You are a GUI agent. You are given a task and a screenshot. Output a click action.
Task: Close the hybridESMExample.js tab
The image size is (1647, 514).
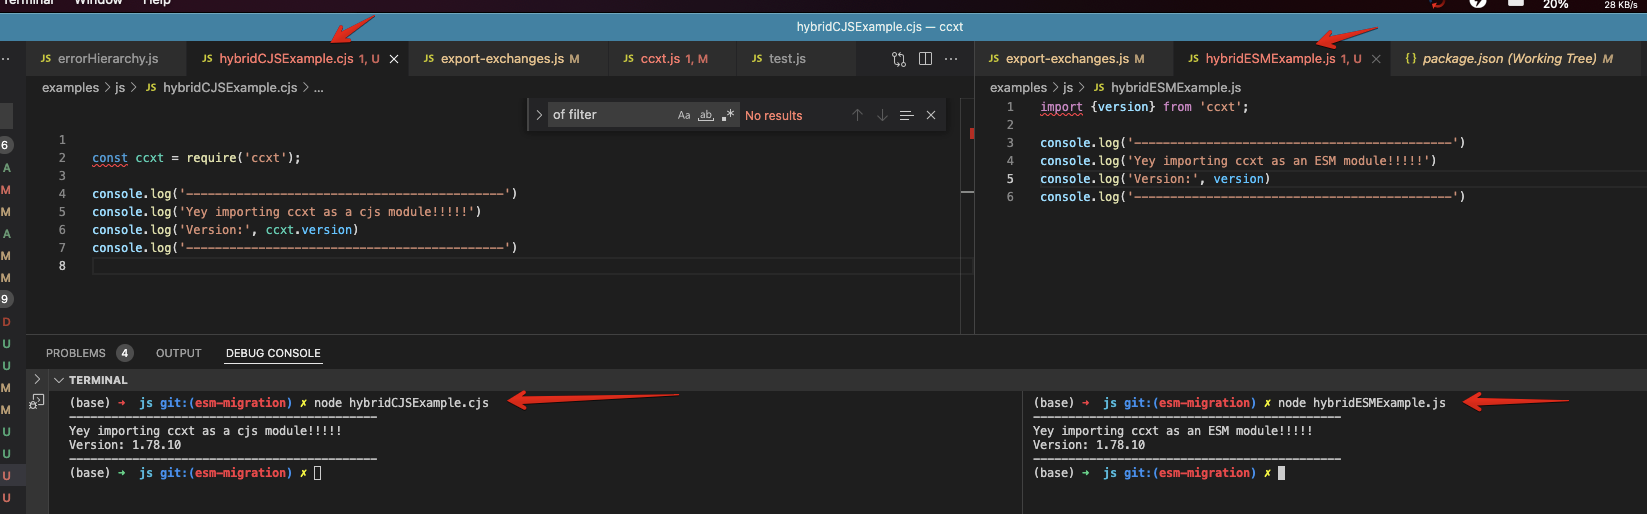1376,59
